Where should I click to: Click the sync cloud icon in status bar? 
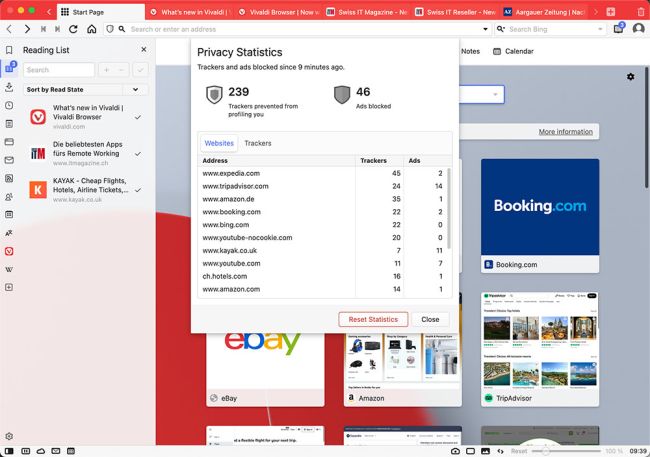pyautogui.click(x=41, y=451)
